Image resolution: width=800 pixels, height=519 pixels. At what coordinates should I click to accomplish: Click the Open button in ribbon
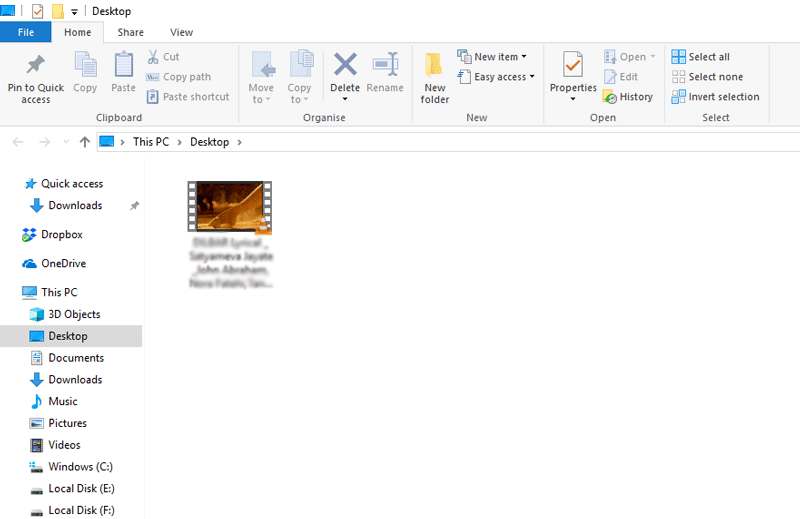629,57
